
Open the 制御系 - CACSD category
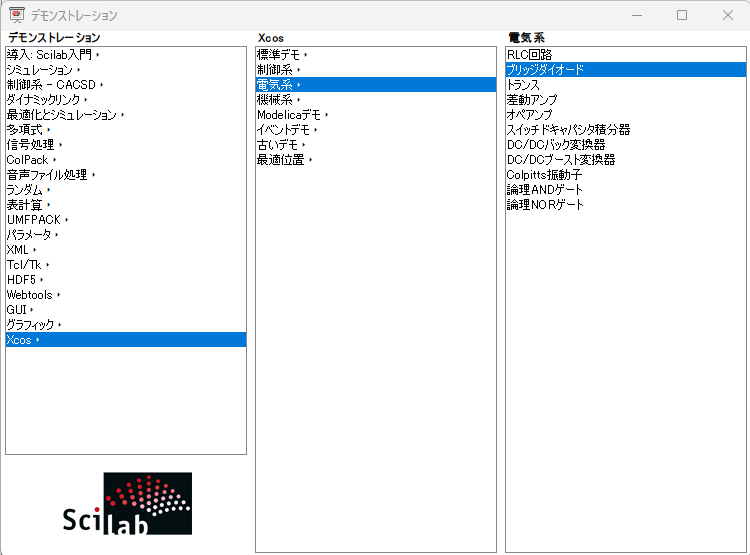click(126, 85)
